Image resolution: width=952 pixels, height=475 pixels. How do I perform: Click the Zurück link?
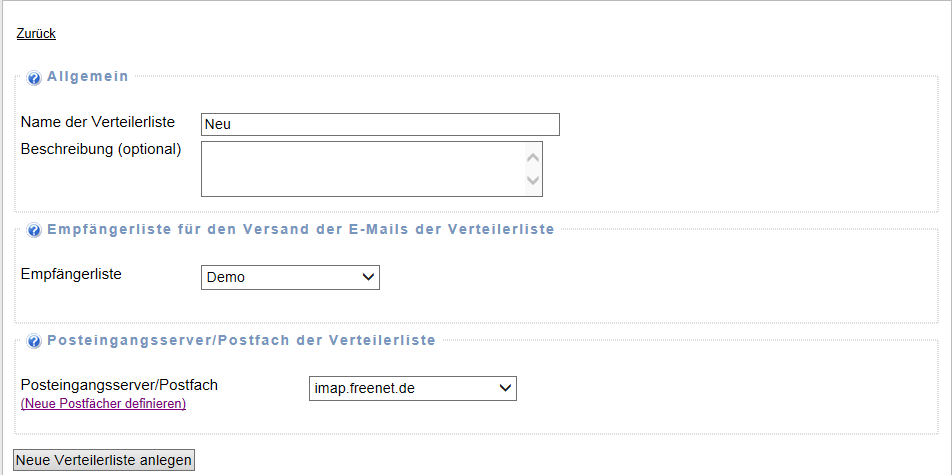click(x=36, y=33)
